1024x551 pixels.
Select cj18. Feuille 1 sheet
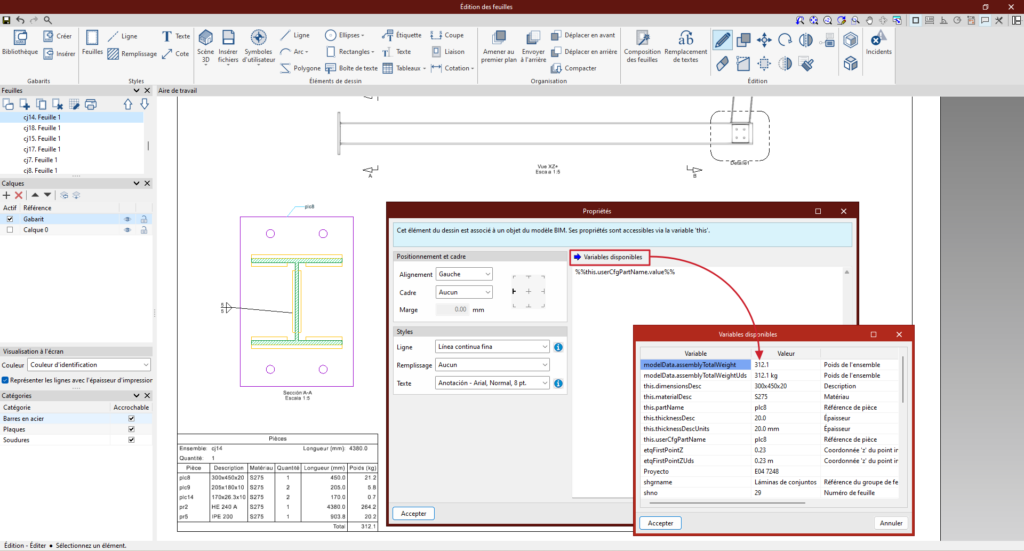pyautogui.click(x=42, y=128)
